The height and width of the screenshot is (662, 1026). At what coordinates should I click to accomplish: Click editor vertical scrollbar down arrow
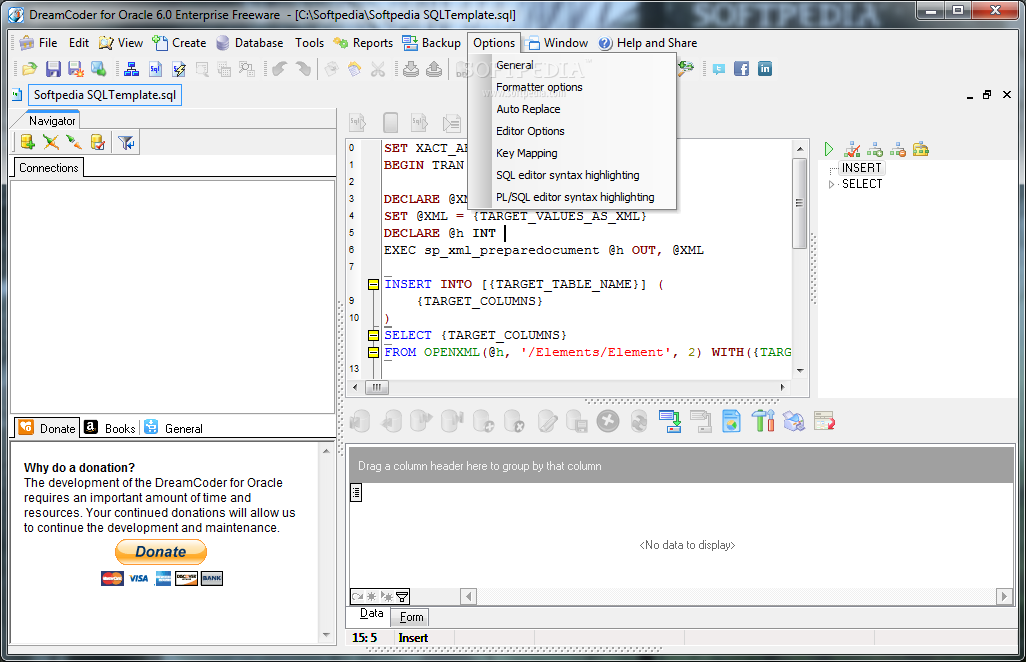click(x=800, y=370)
